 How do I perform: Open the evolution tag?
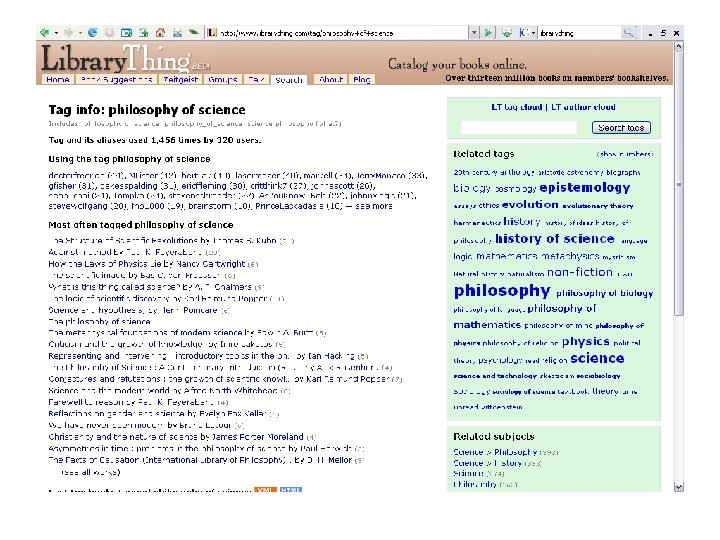click(x=530, y=205)
